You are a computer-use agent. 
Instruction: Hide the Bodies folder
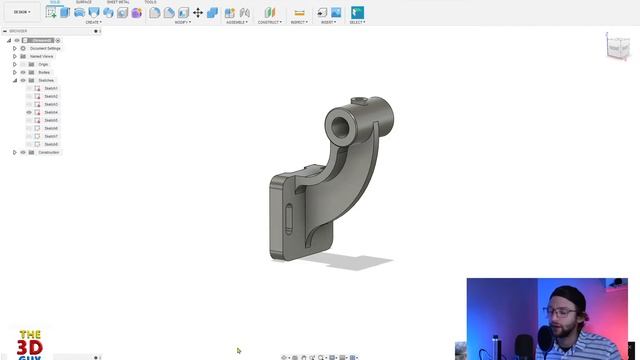[x=23, y=72]
